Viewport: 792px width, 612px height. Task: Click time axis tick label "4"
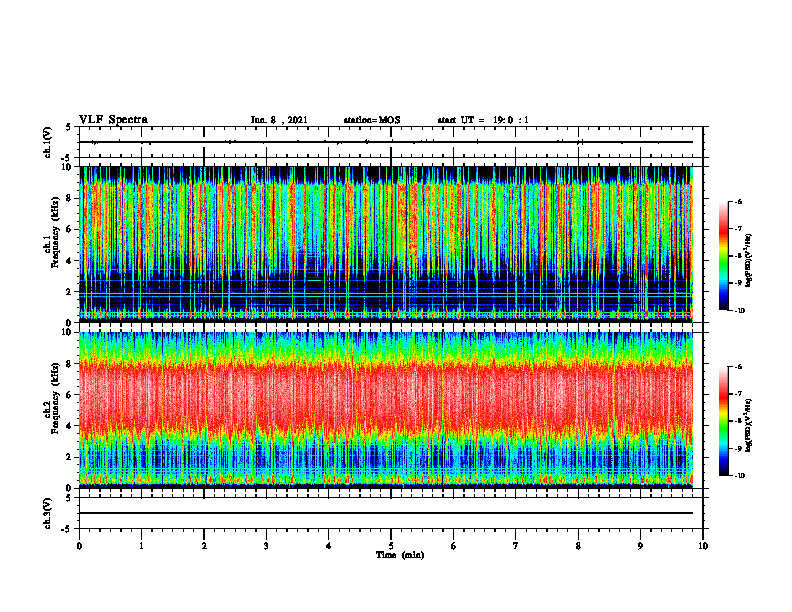329,546
